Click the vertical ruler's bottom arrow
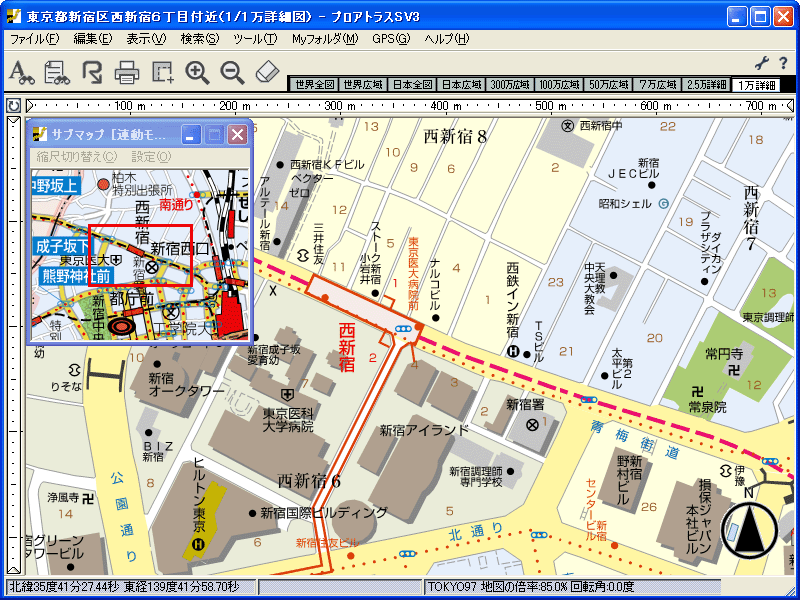Viewport: 800px width, 600px height. point(13,569)
